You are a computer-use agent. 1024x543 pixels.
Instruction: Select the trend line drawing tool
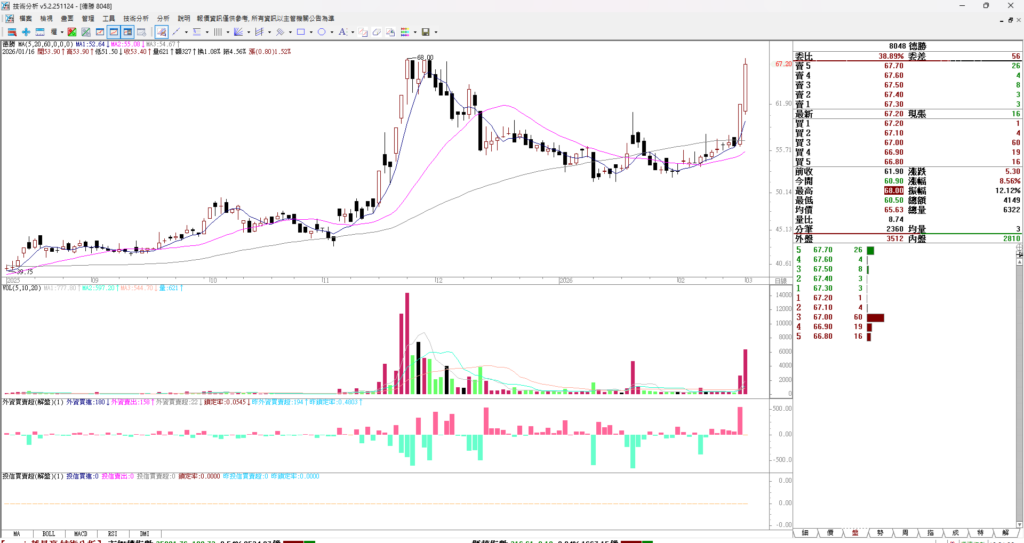[x=176, y=32]
